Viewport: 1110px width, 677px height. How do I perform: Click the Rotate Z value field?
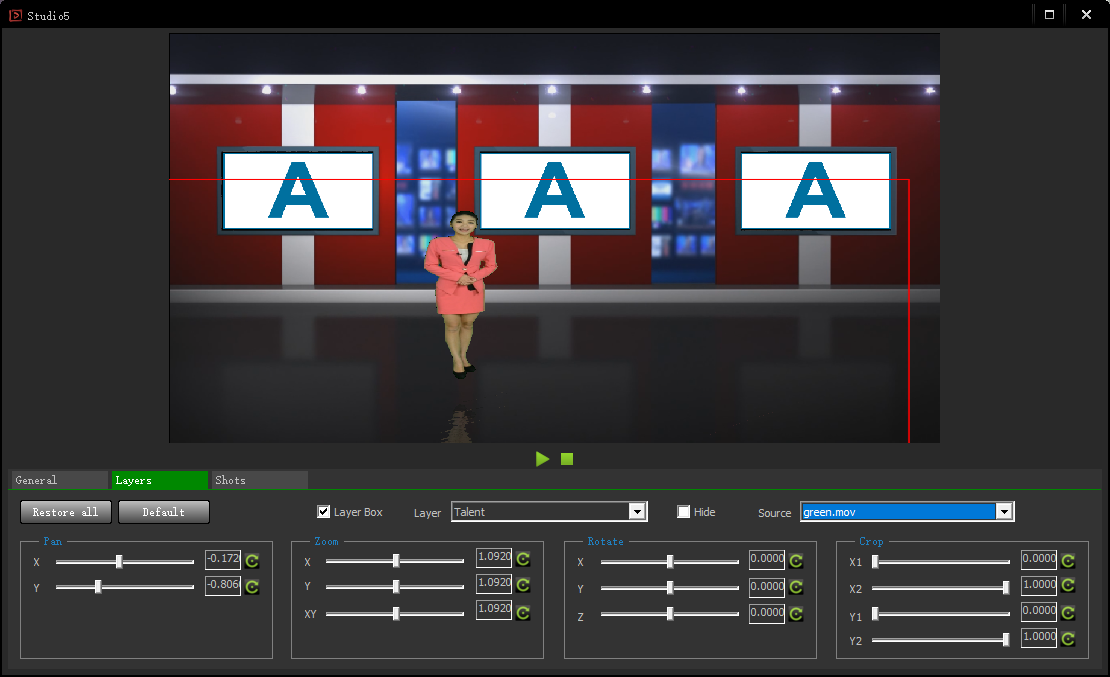(x=767, y=614)
